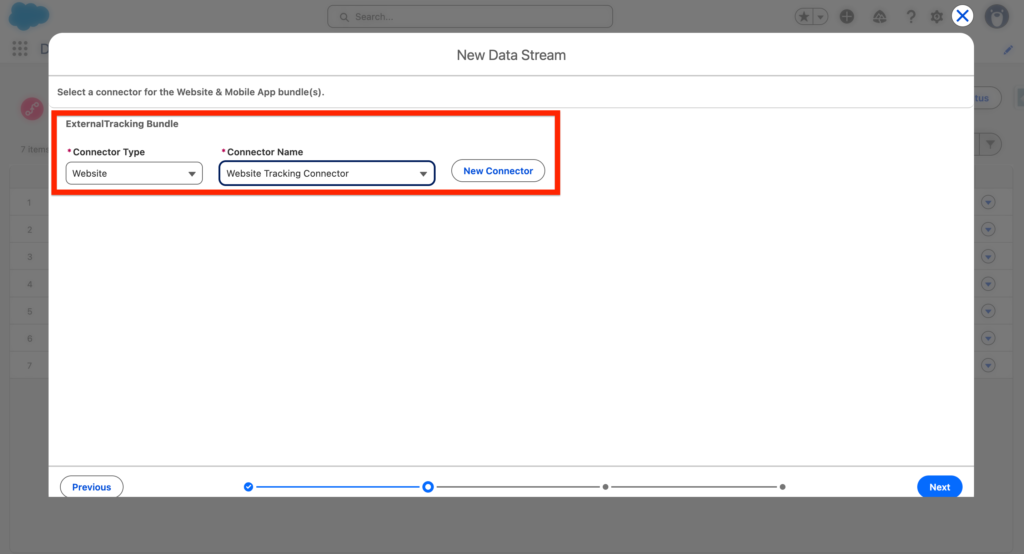1024x554 pixels.
Task: Open the user profile avatar
Action: (996, 17)
